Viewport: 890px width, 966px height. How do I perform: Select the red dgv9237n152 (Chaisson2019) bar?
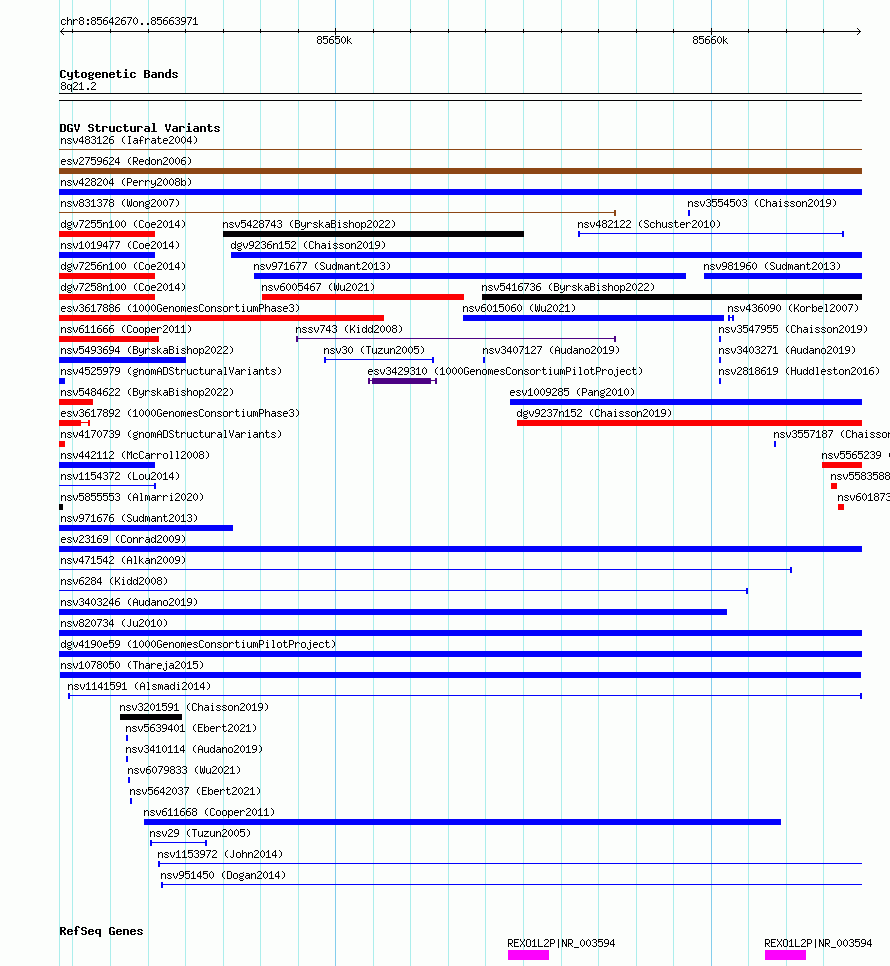click(x=689, y=423)
